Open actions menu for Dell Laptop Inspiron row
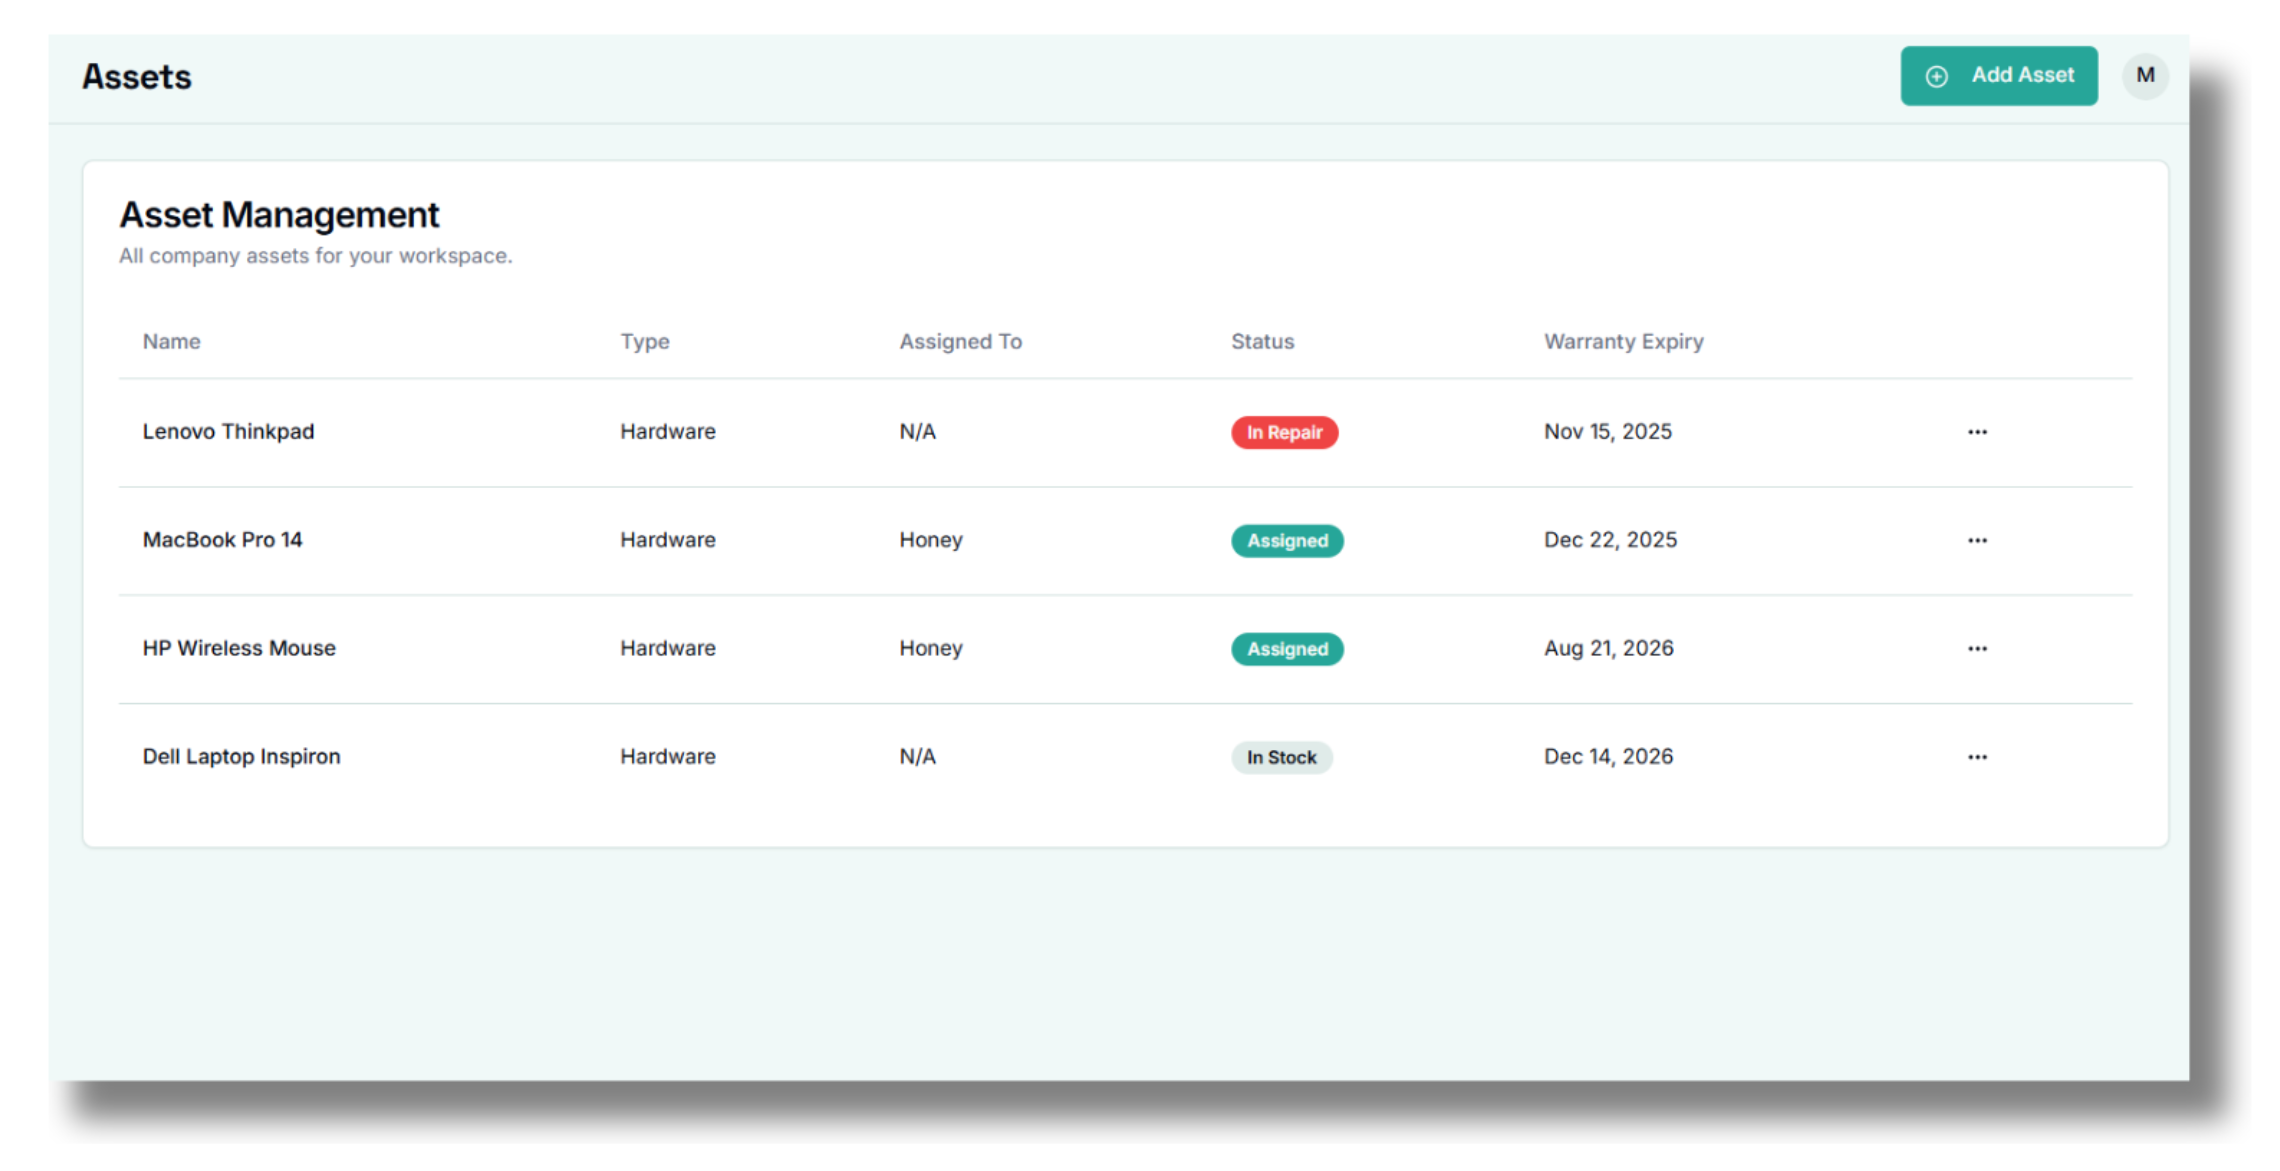Viewport: 2280px width, 1171px height. coord(1978,756)
